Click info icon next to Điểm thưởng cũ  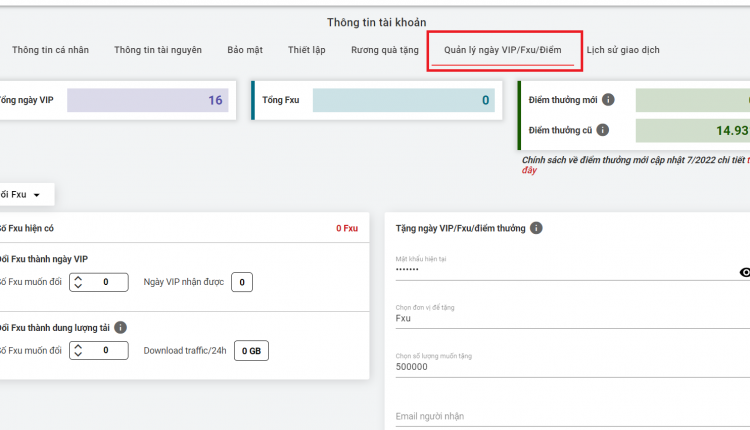coord(603,130)
